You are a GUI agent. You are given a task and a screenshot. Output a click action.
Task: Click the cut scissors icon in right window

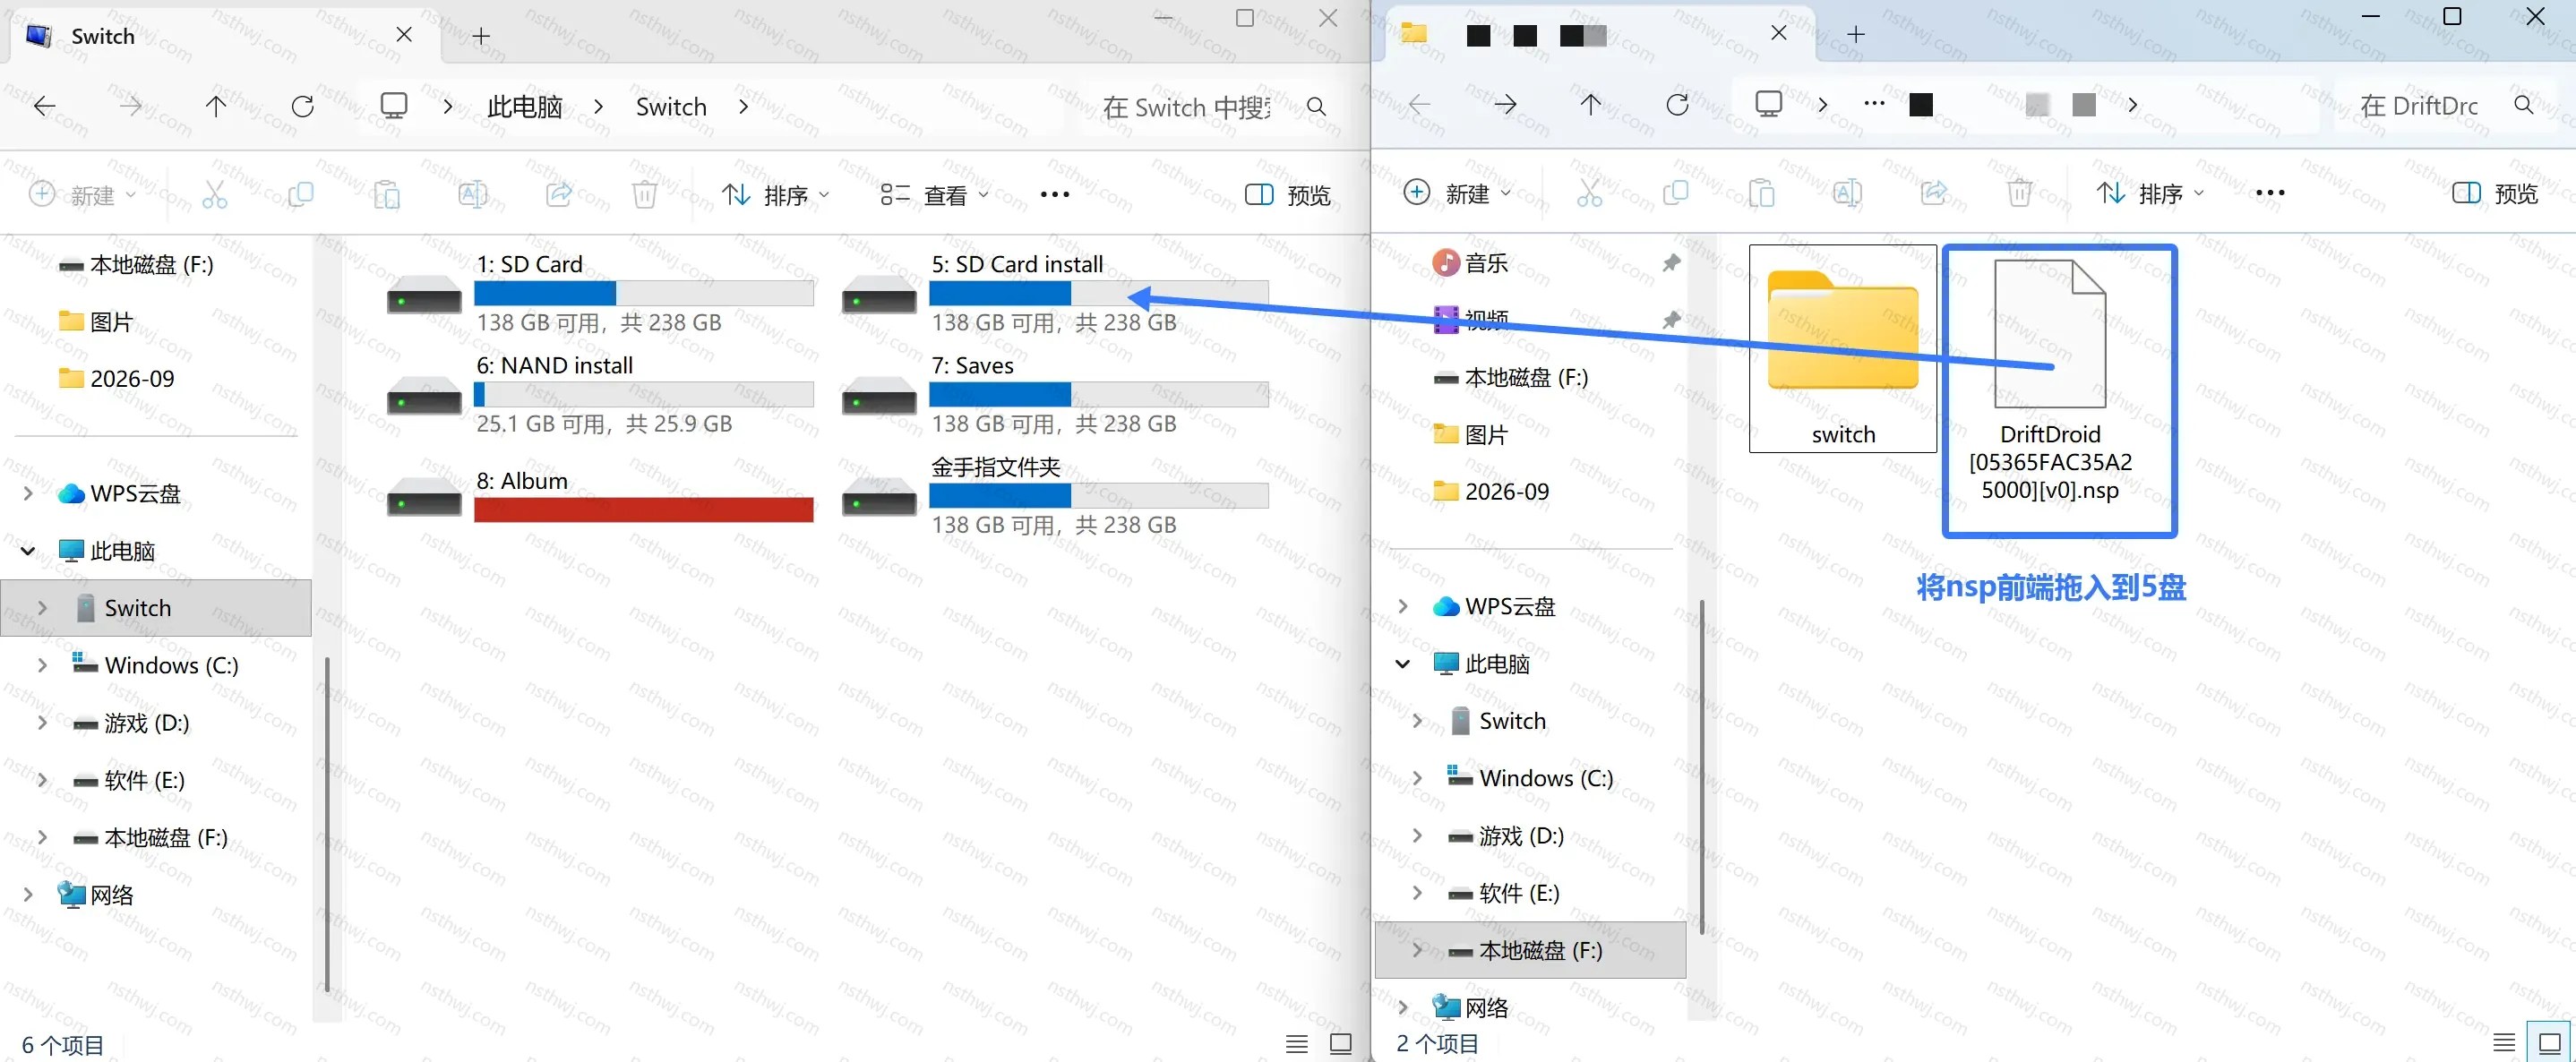tap(1589, 192)
